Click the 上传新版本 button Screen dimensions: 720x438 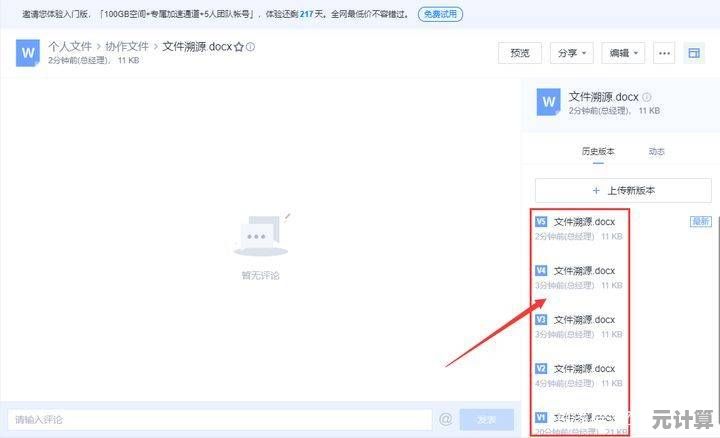click(623, 189)
